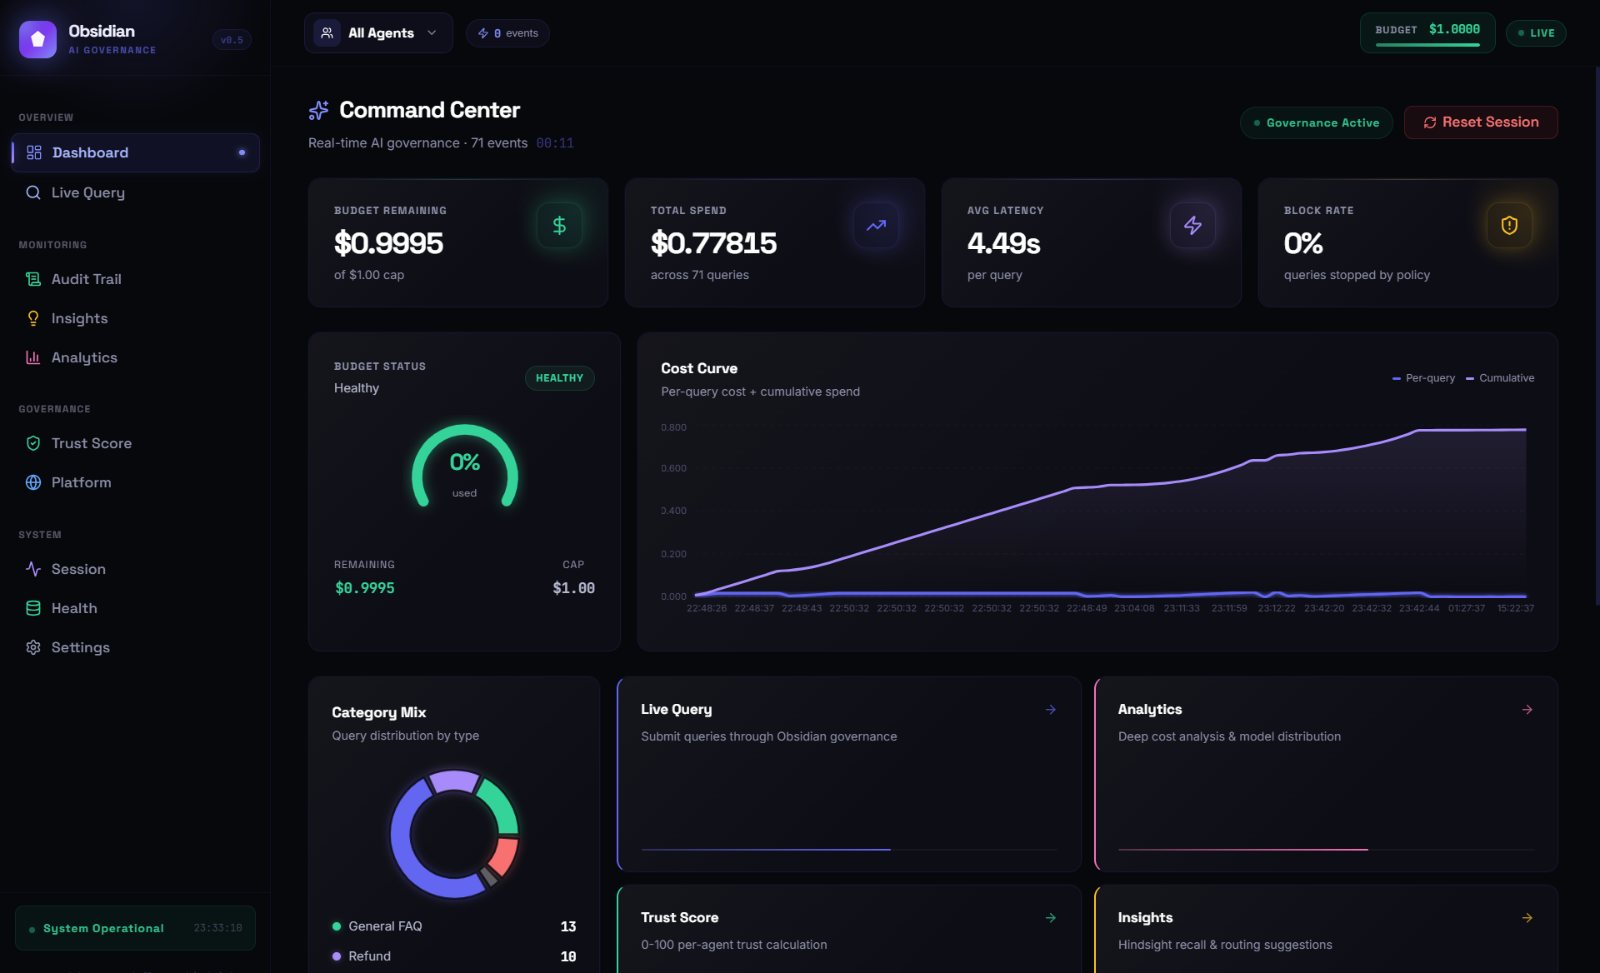Click the Category Mix donut chart
The width and height of the screenshot is (1600, 973).
(454, 834)
